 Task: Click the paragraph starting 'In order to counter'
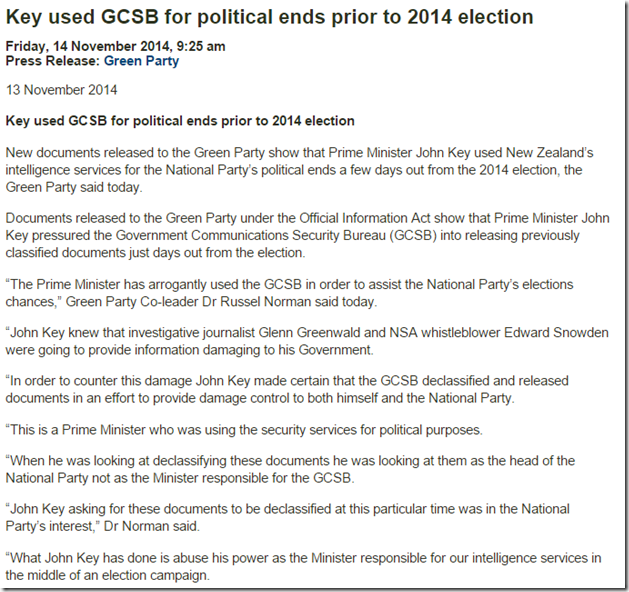(x=300, y=388)
